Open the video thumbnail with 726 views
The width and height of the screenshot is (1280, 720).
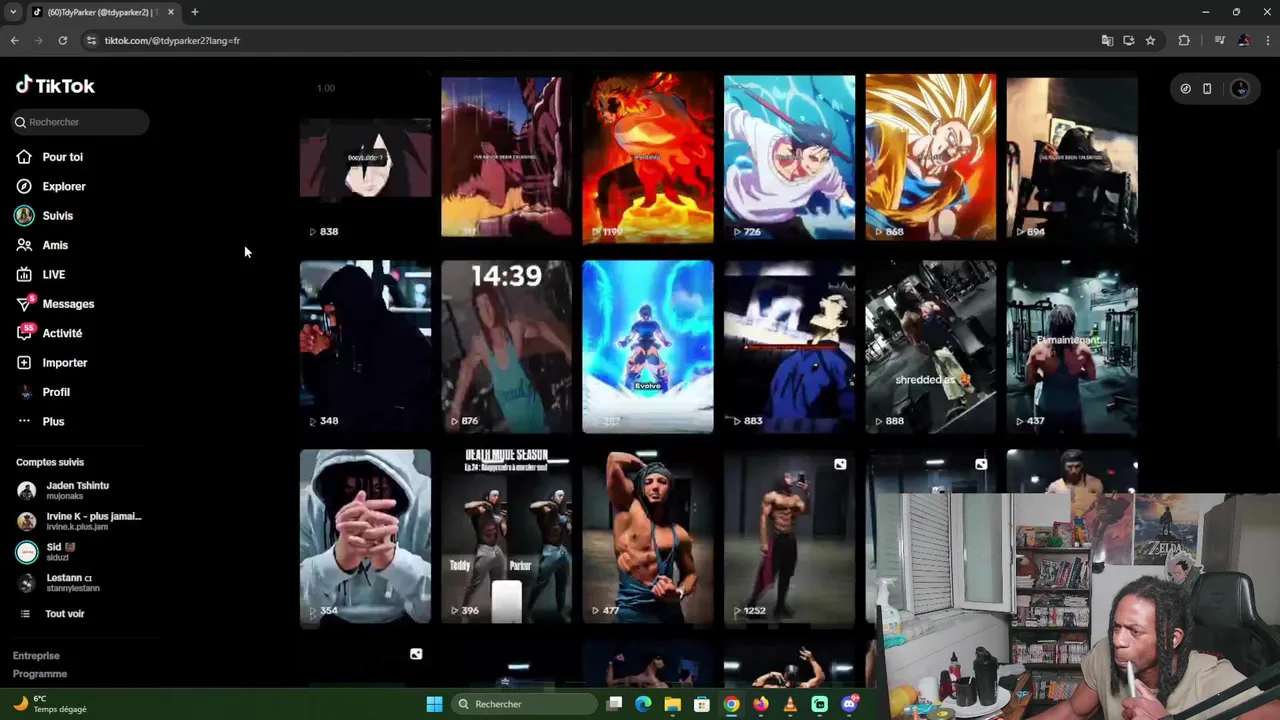tap(789, 158)
